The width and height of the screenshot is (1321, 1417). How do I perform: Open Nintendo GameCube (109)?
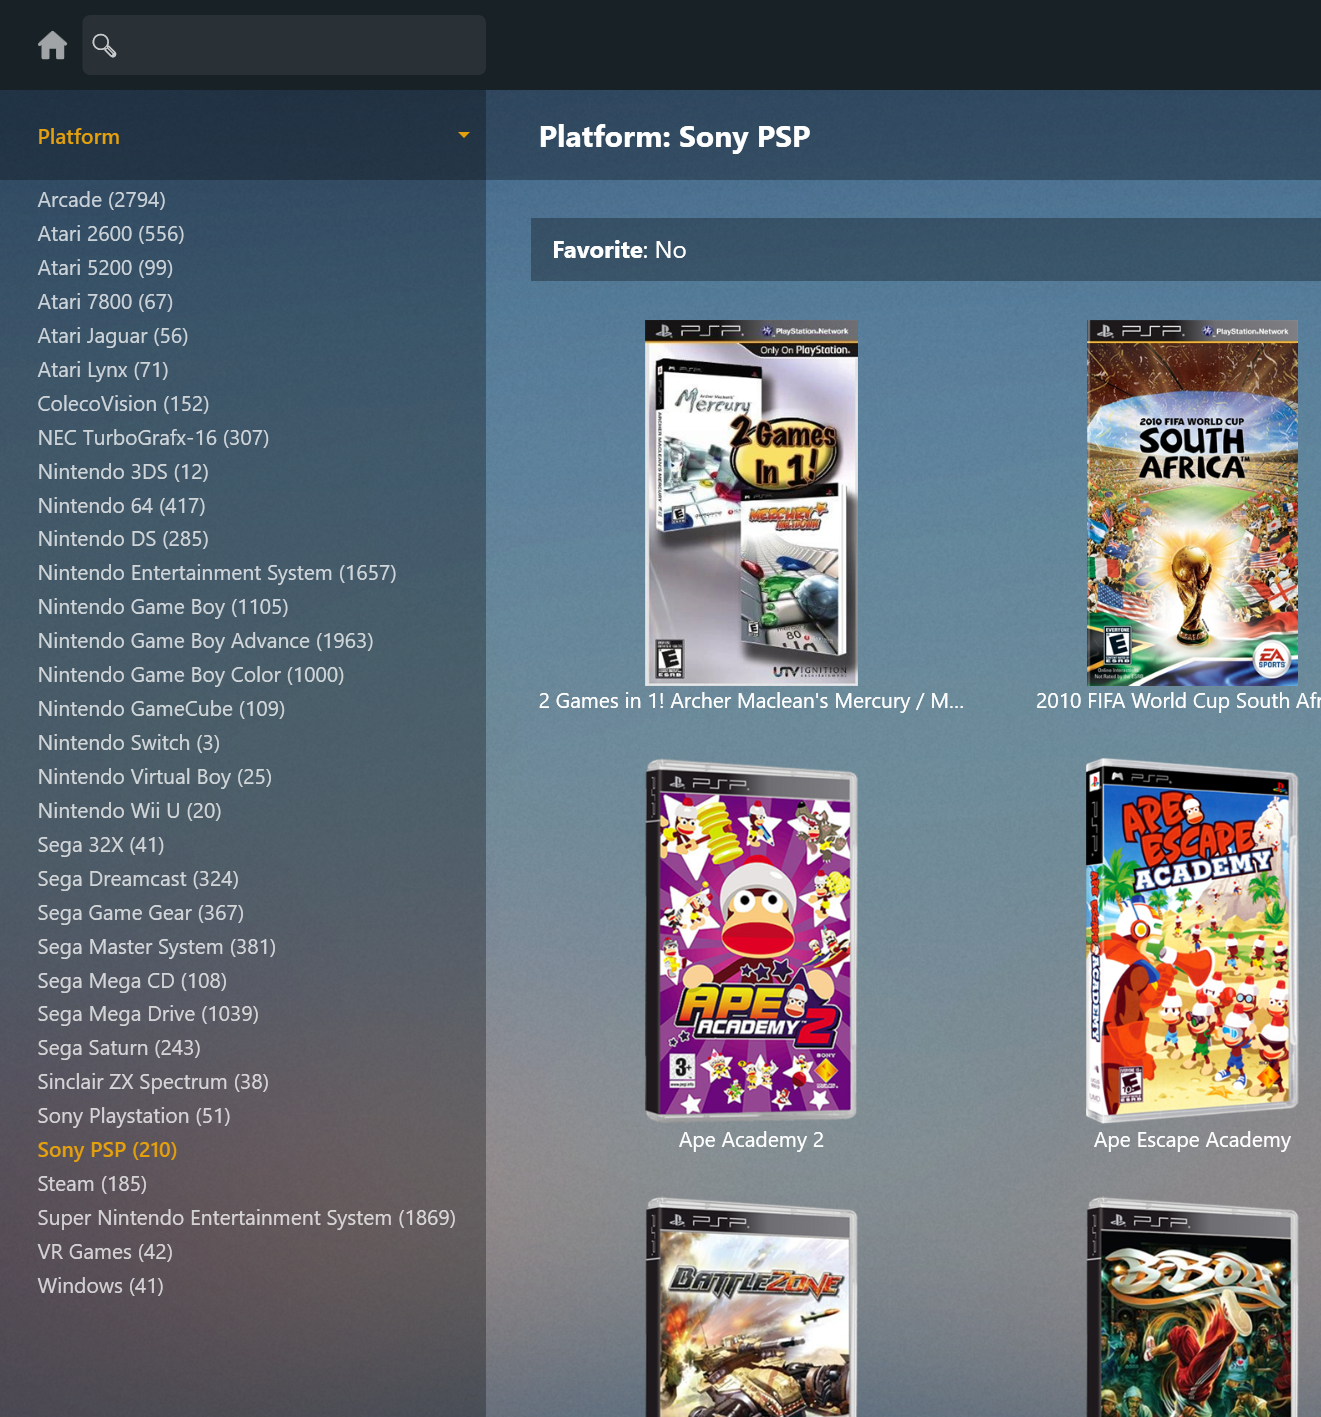pos(161,709)
